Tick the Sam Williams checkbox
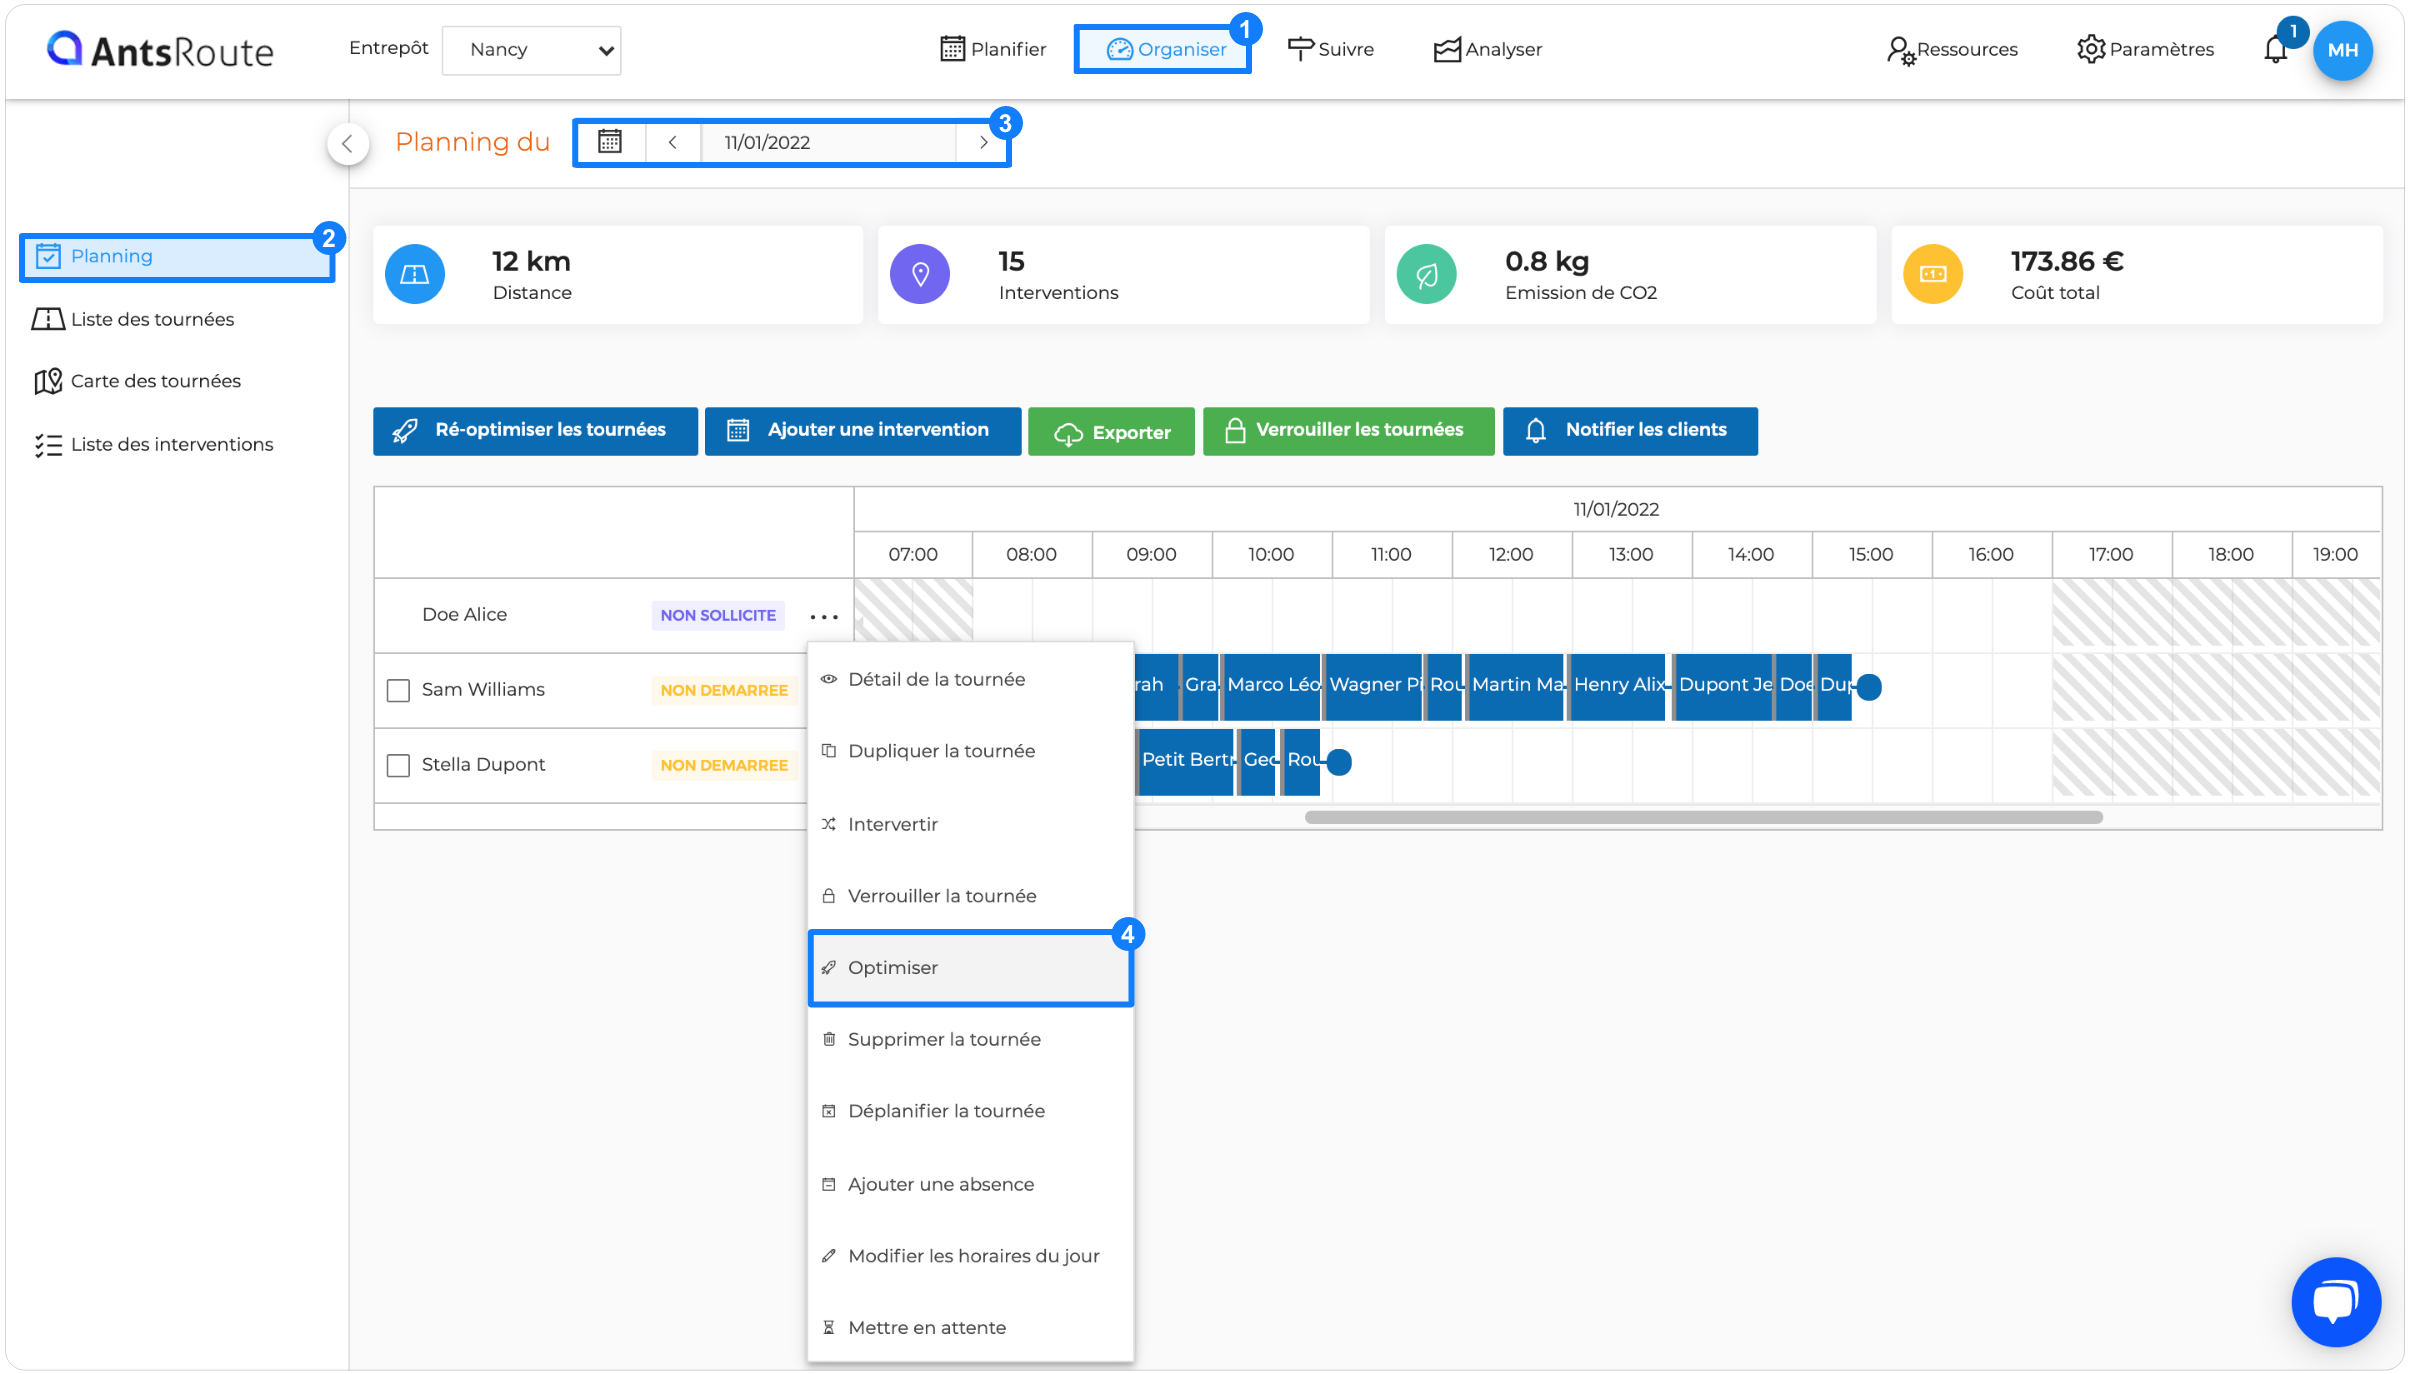The image size is (2409, 1374). 398,690
